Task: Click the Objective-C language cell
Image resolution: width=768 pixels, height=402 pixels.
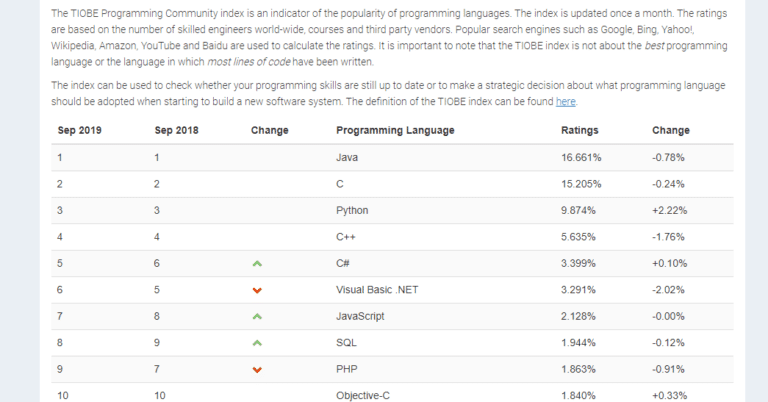Action: click(x=363, y=396)
